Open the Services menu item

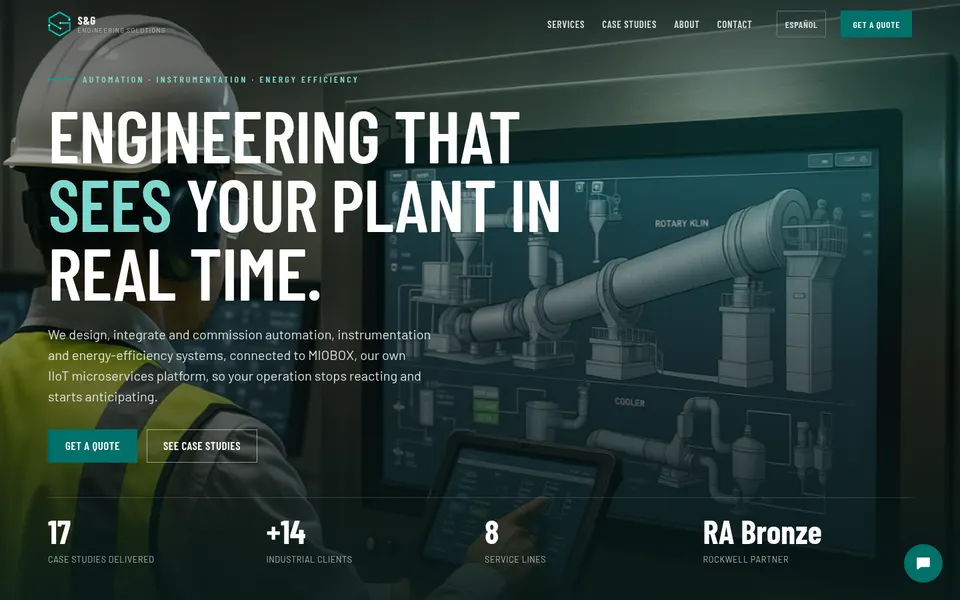pos(566,24)
